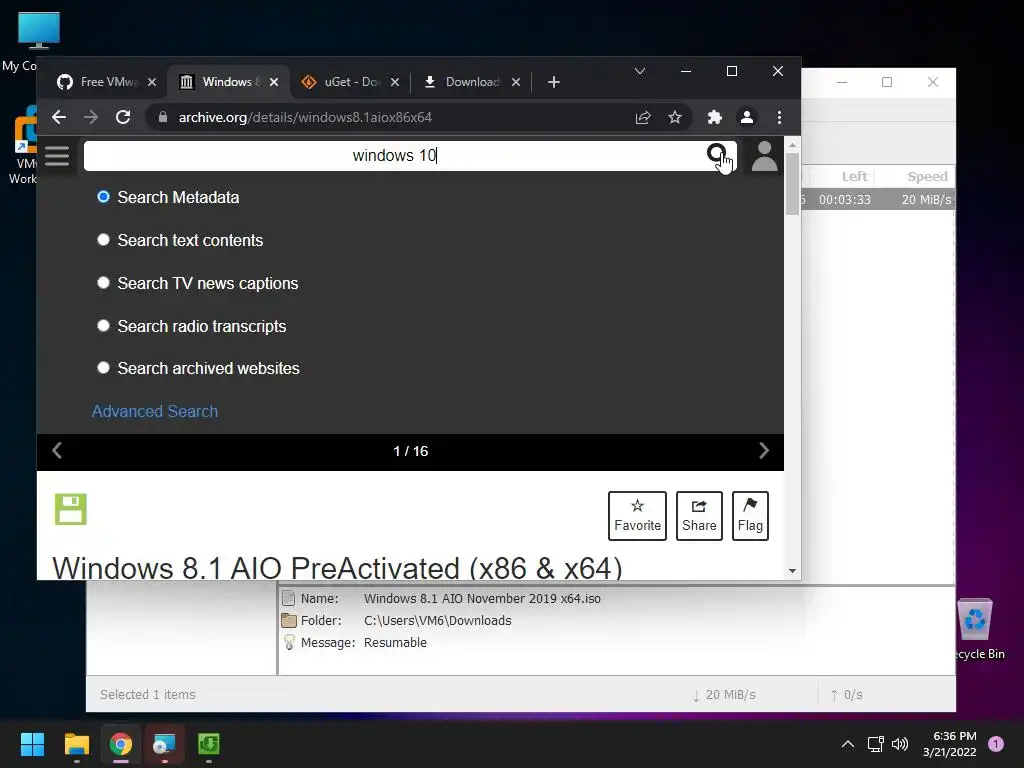Open VMware Workstation taskbar icon

pyautogui.click(x=164, y=744)
